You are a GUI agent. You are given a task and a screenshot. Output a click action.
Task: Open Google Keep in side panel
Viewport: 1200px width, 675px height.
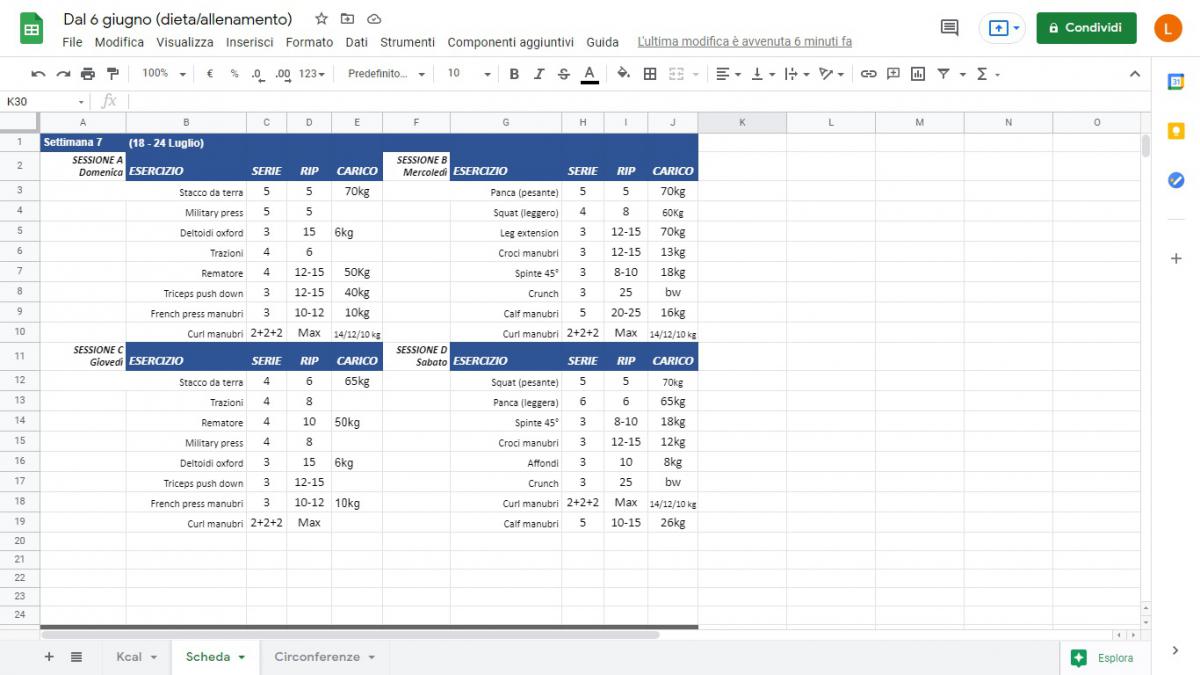(1176, 131)
